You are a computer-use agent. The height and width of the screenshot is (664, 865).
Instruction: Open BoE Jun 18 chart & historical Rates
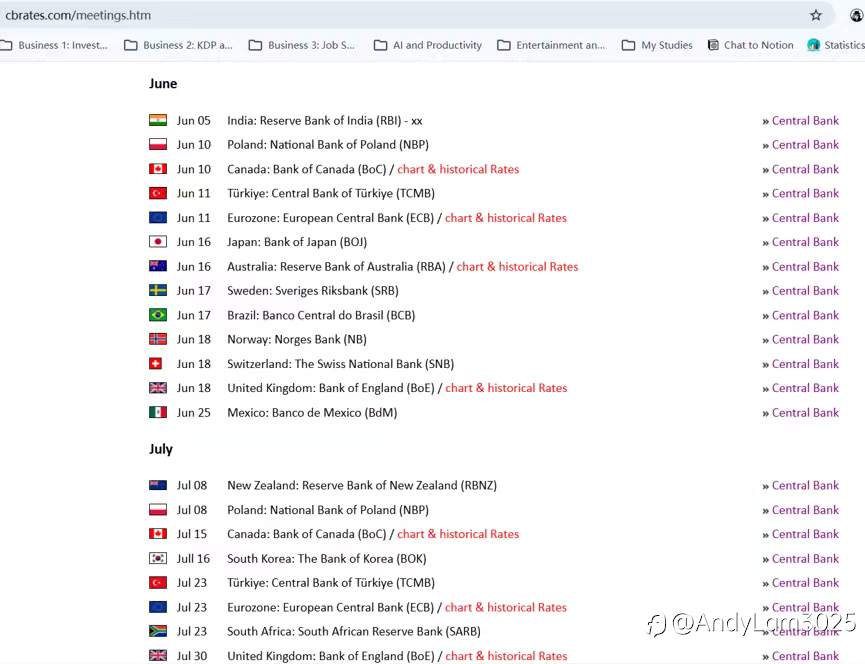click(506, 388)
